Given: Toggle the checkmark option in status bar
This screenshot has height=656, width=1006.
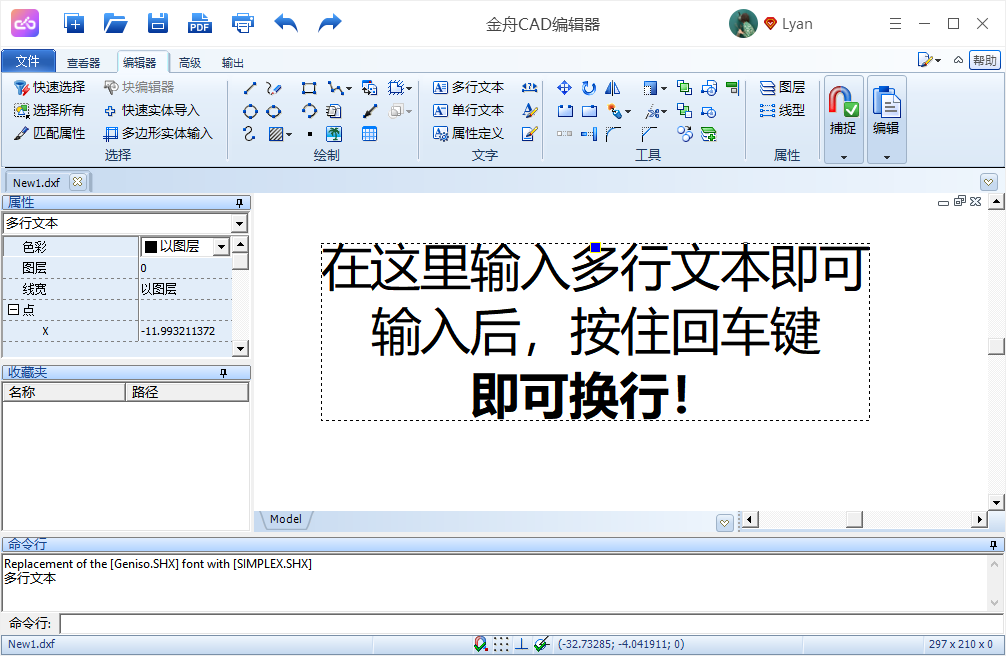Looking at the screenshot, I should [541, 644].
